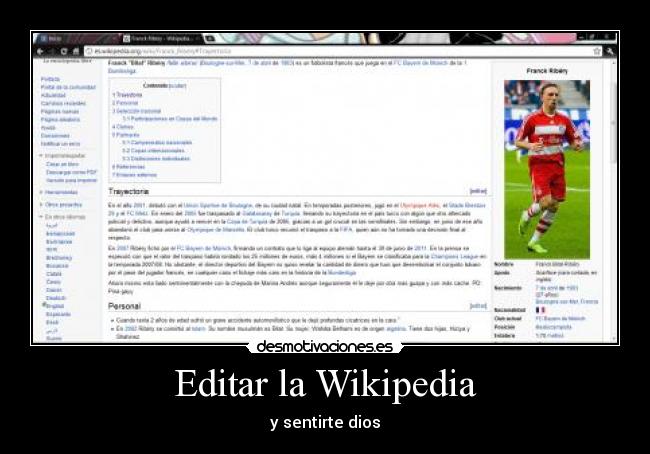Switch to Deutsch in the language list

[x=56, y=298]
